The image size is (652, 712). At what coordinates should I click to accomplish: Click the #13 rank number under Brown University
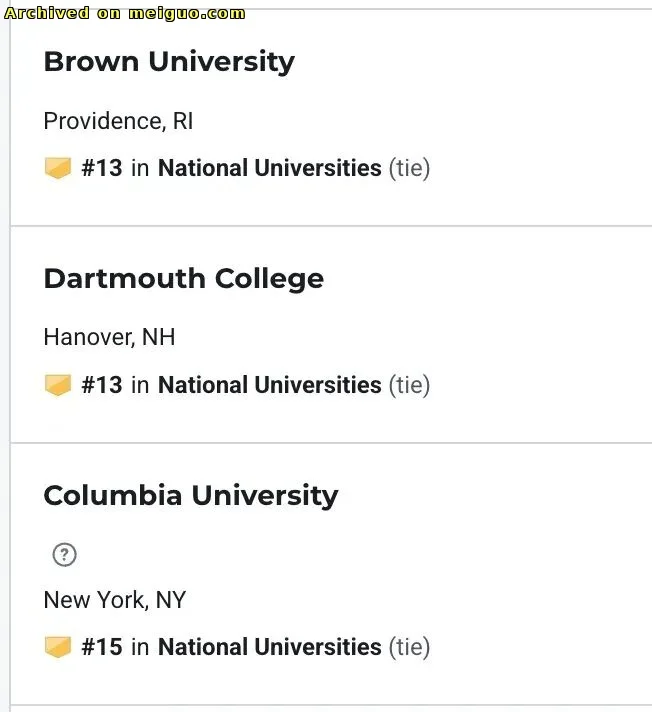(102, 168)
